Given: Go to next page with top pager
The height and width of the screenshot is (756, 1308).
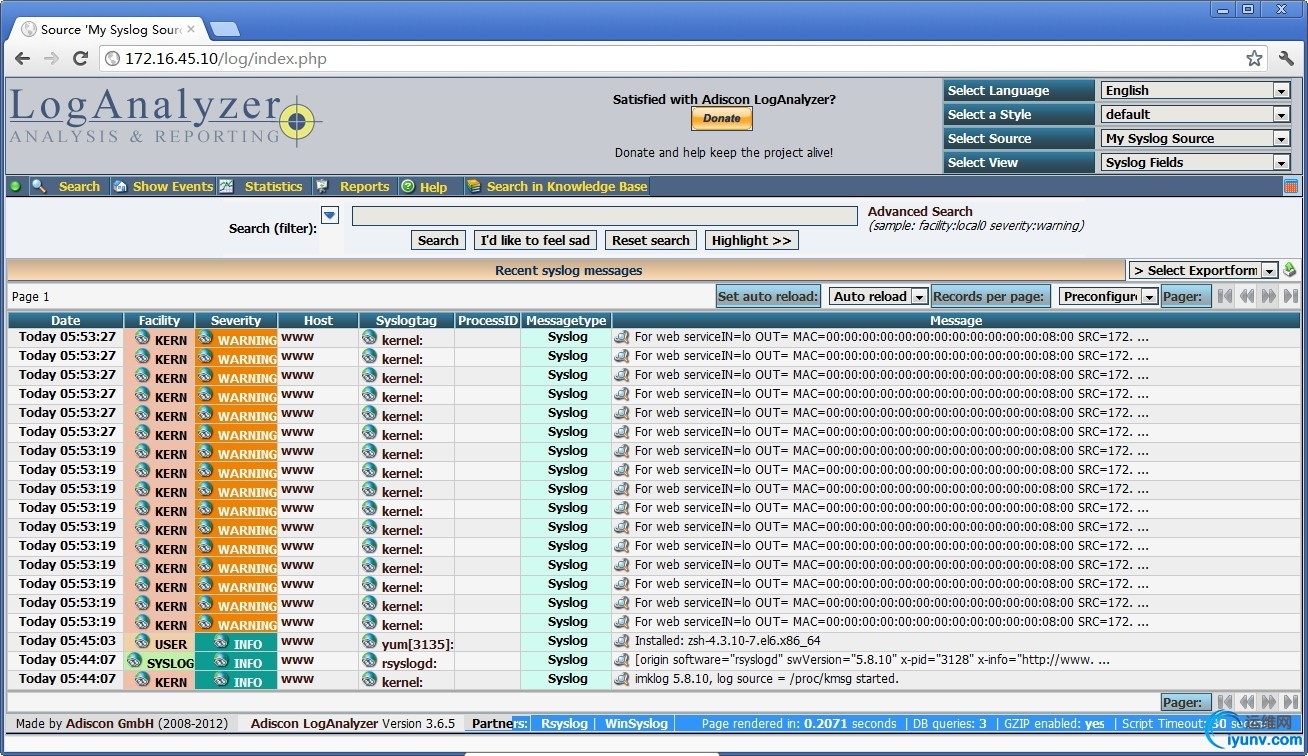Looking at the screenshot, I should pos(1269,296).
